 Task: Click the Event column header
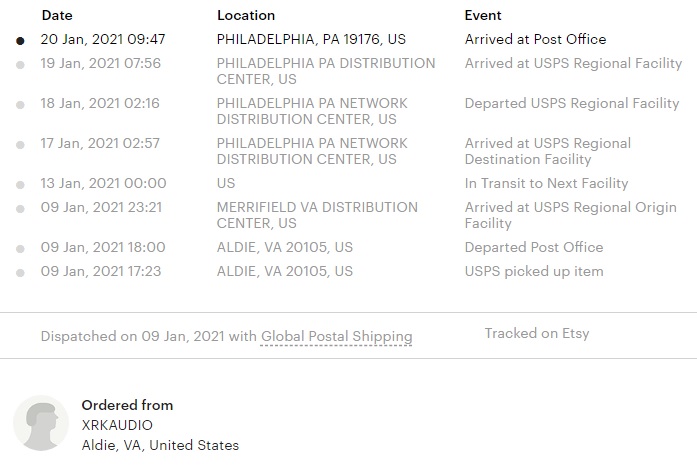coord(483,16)
